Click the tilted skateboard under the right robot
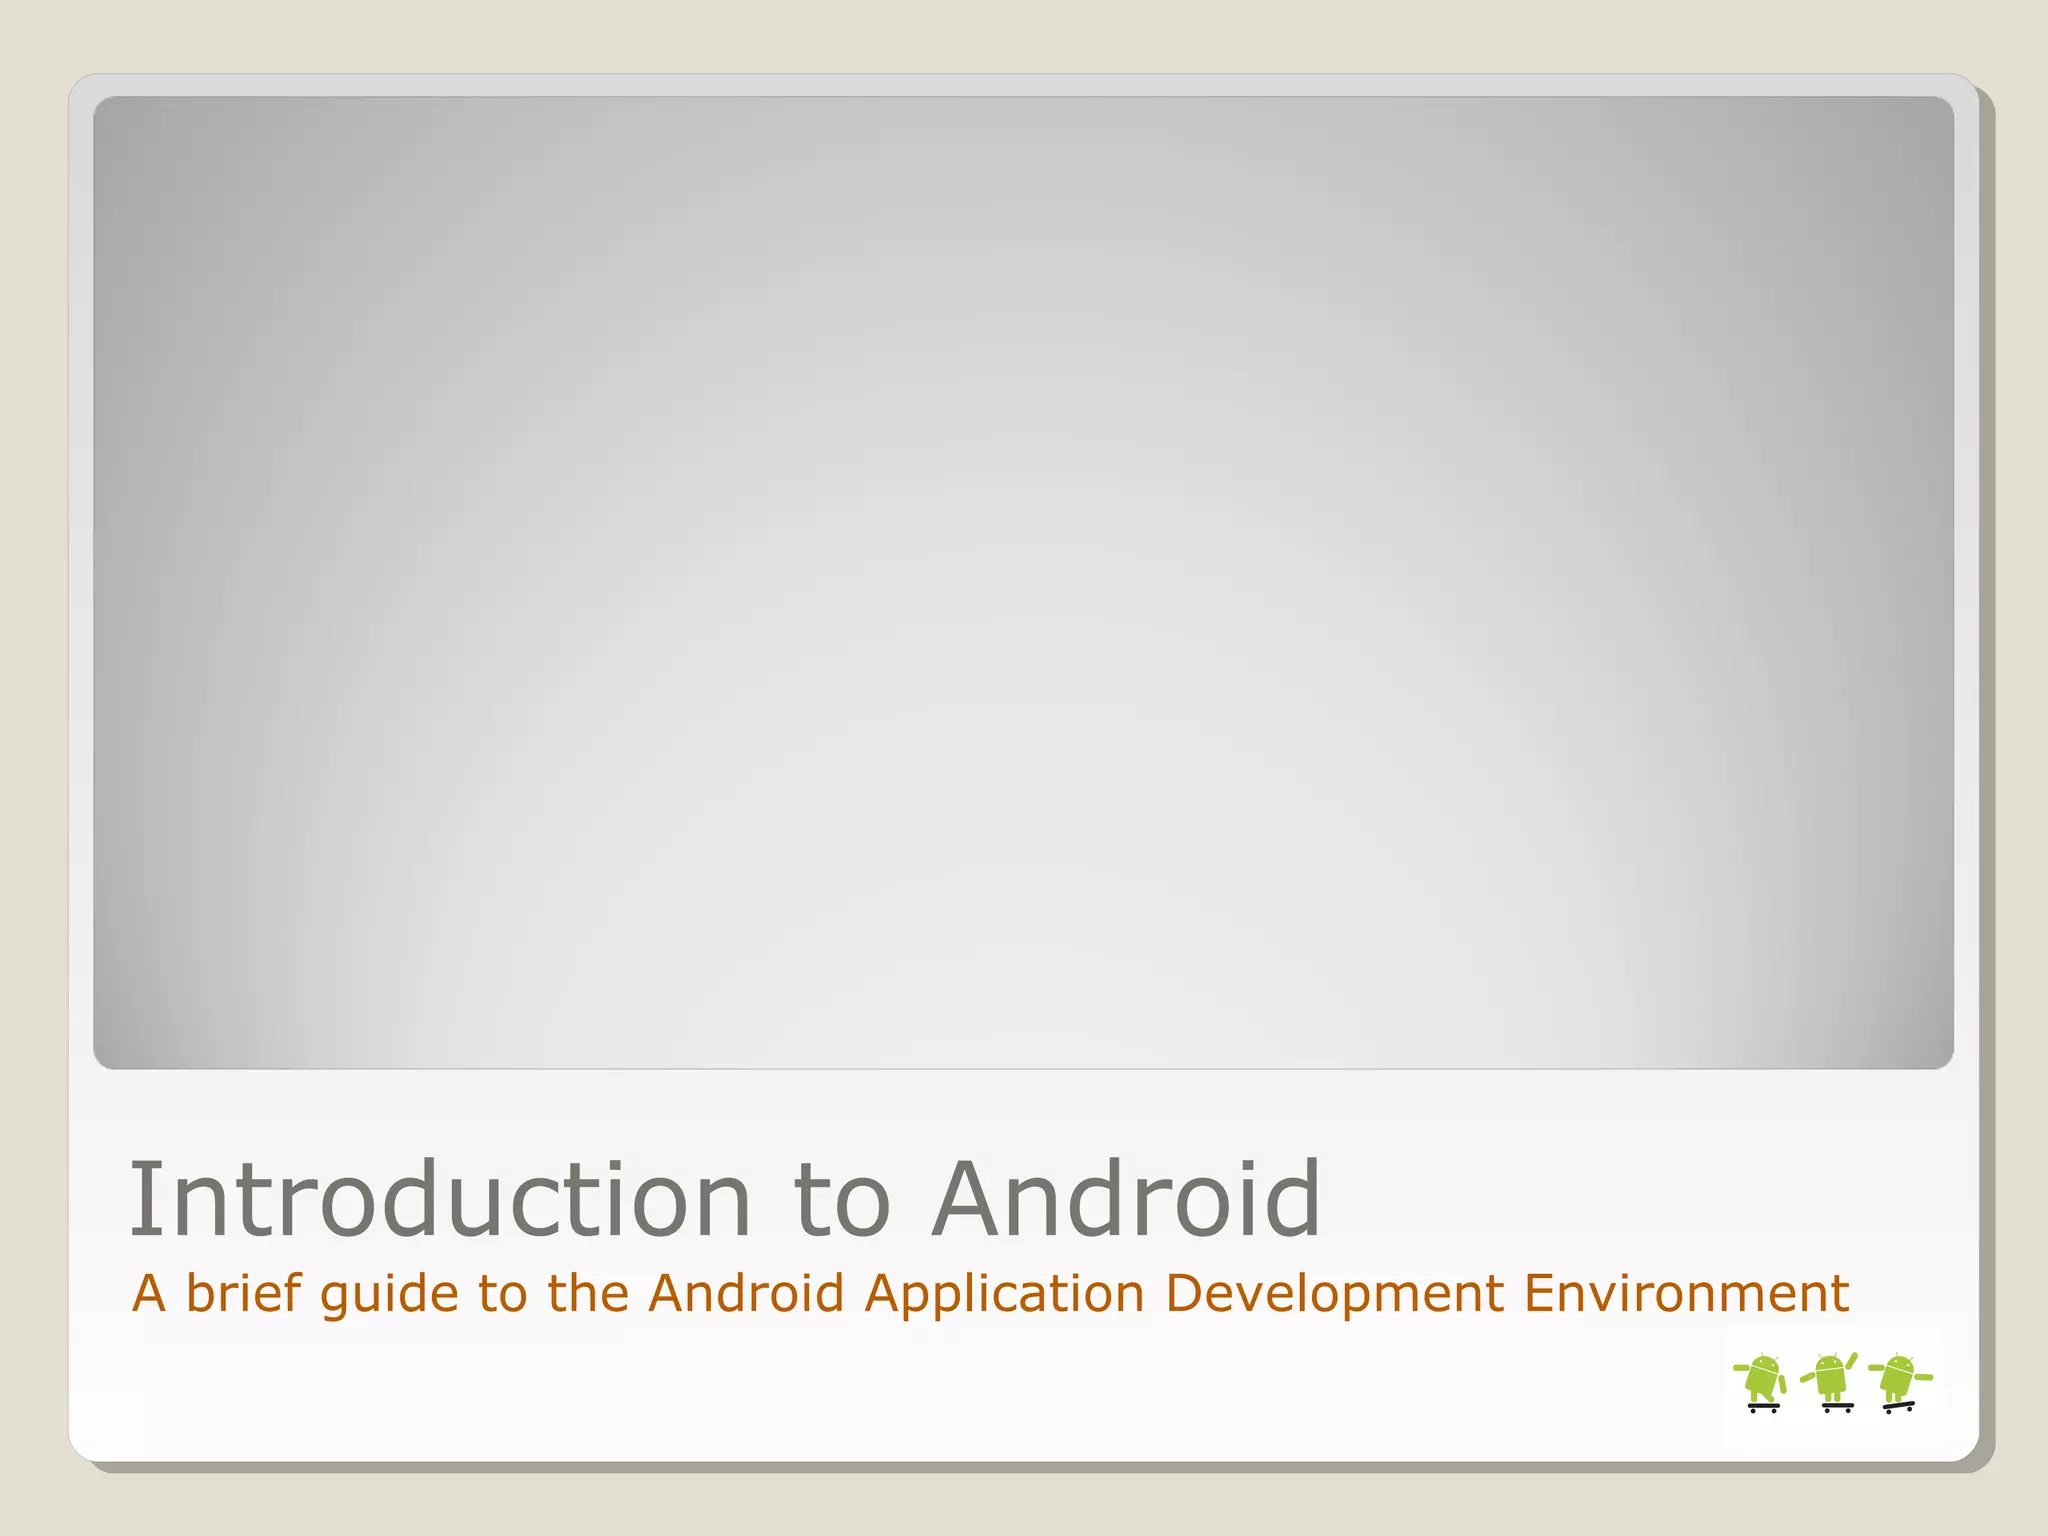The image size is (2048, 1536). 1898,1406
